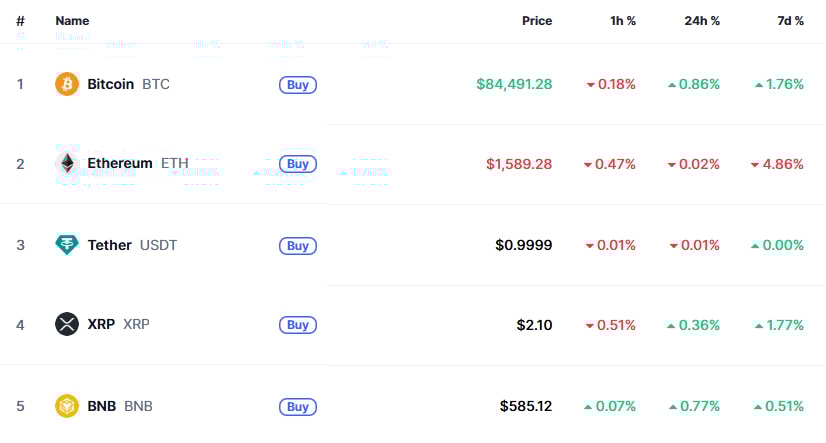Select the Bitcoin price $84,491.28

[514, 84]
